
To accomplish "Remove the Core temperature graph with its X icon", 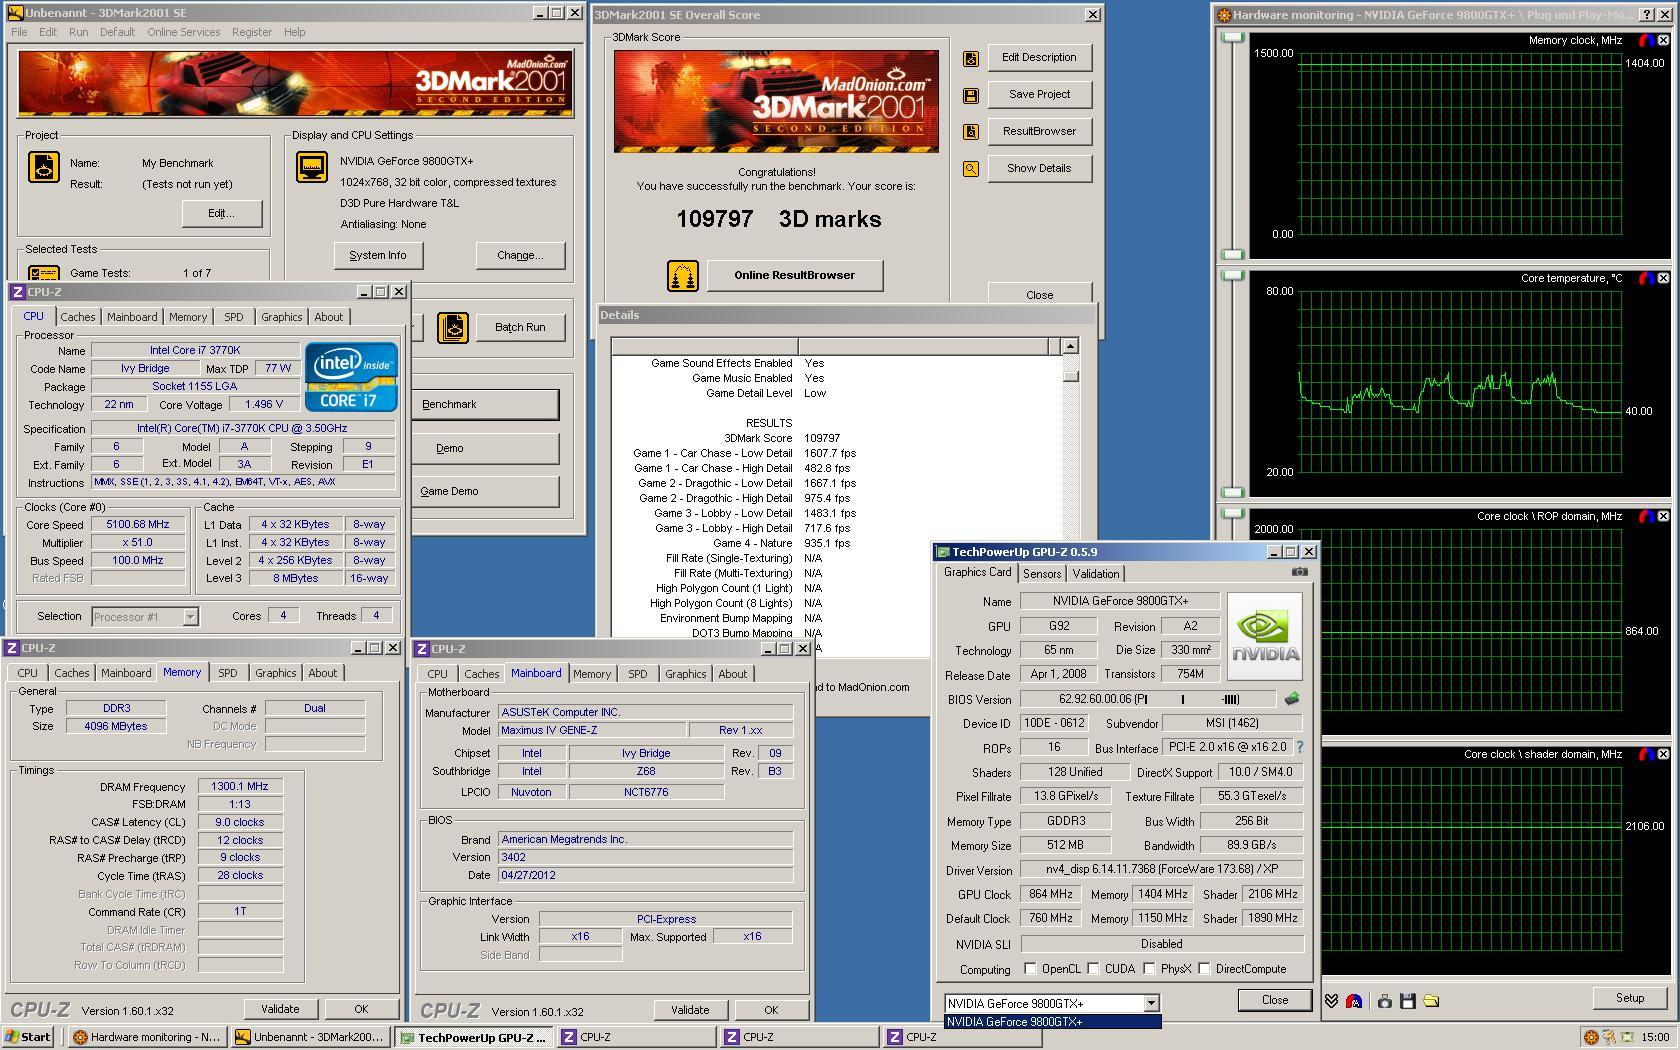I will coord(1664,278).
